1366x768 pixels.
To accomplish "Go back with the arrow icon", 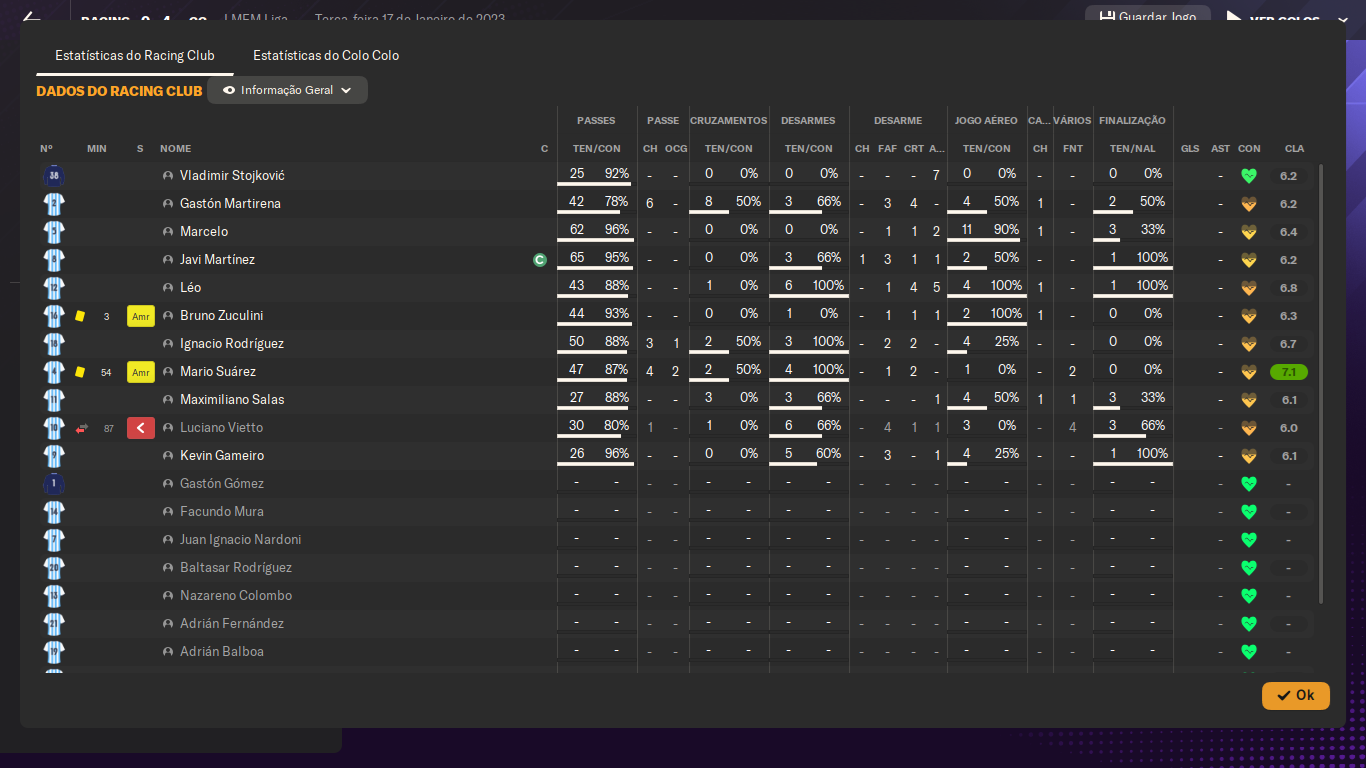I will coord(32,18).
